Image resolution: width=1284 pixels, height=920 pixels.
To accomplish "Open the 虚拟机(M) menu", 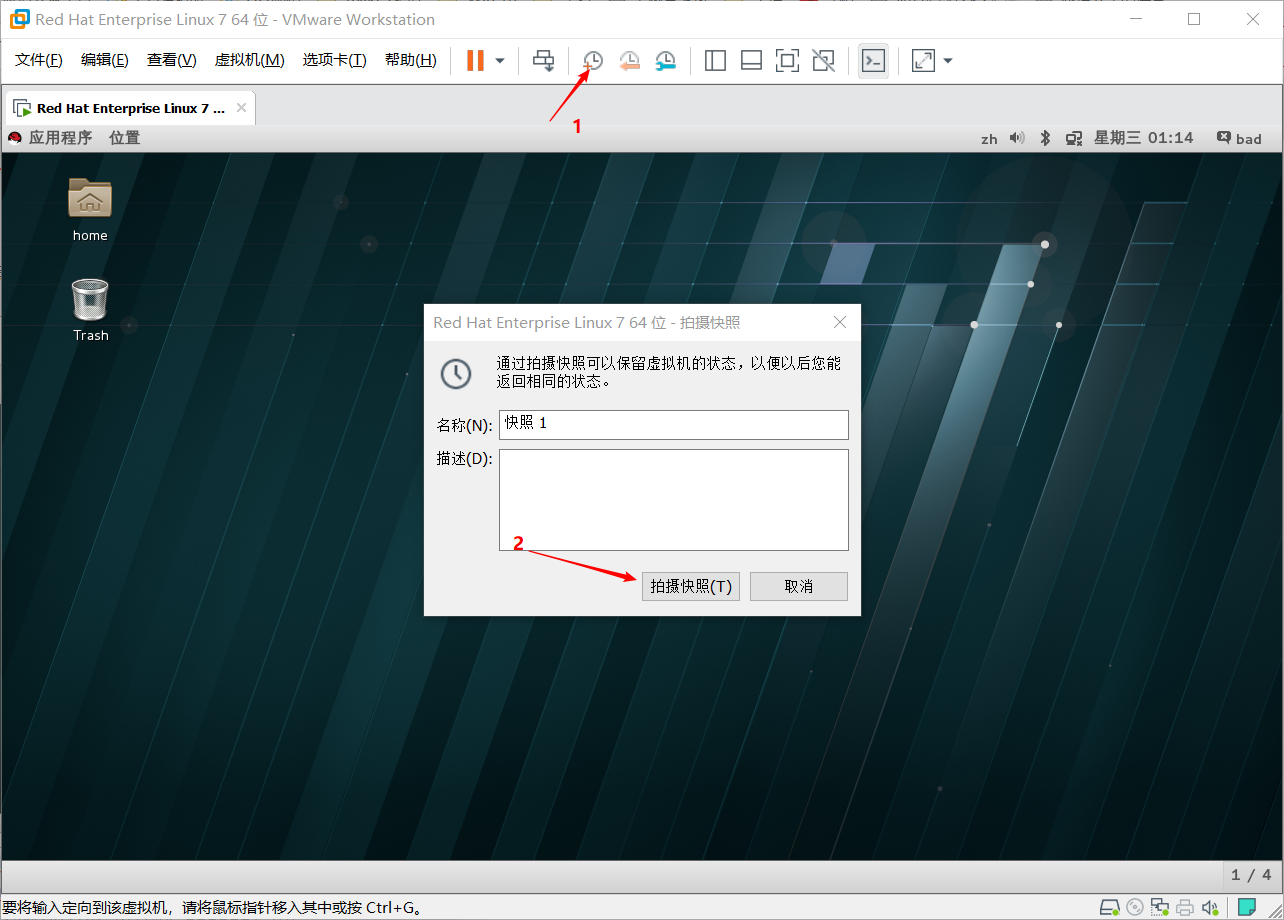I will (250, 61).
